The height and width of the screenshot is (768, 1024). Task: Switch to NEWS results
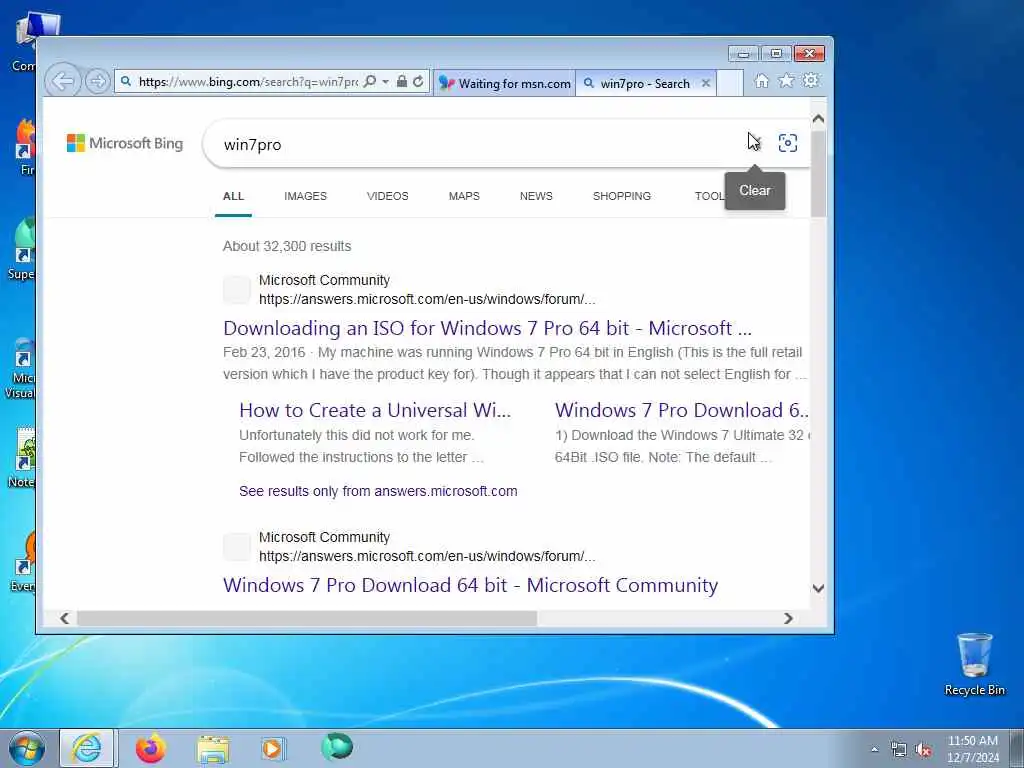(536, 196)
